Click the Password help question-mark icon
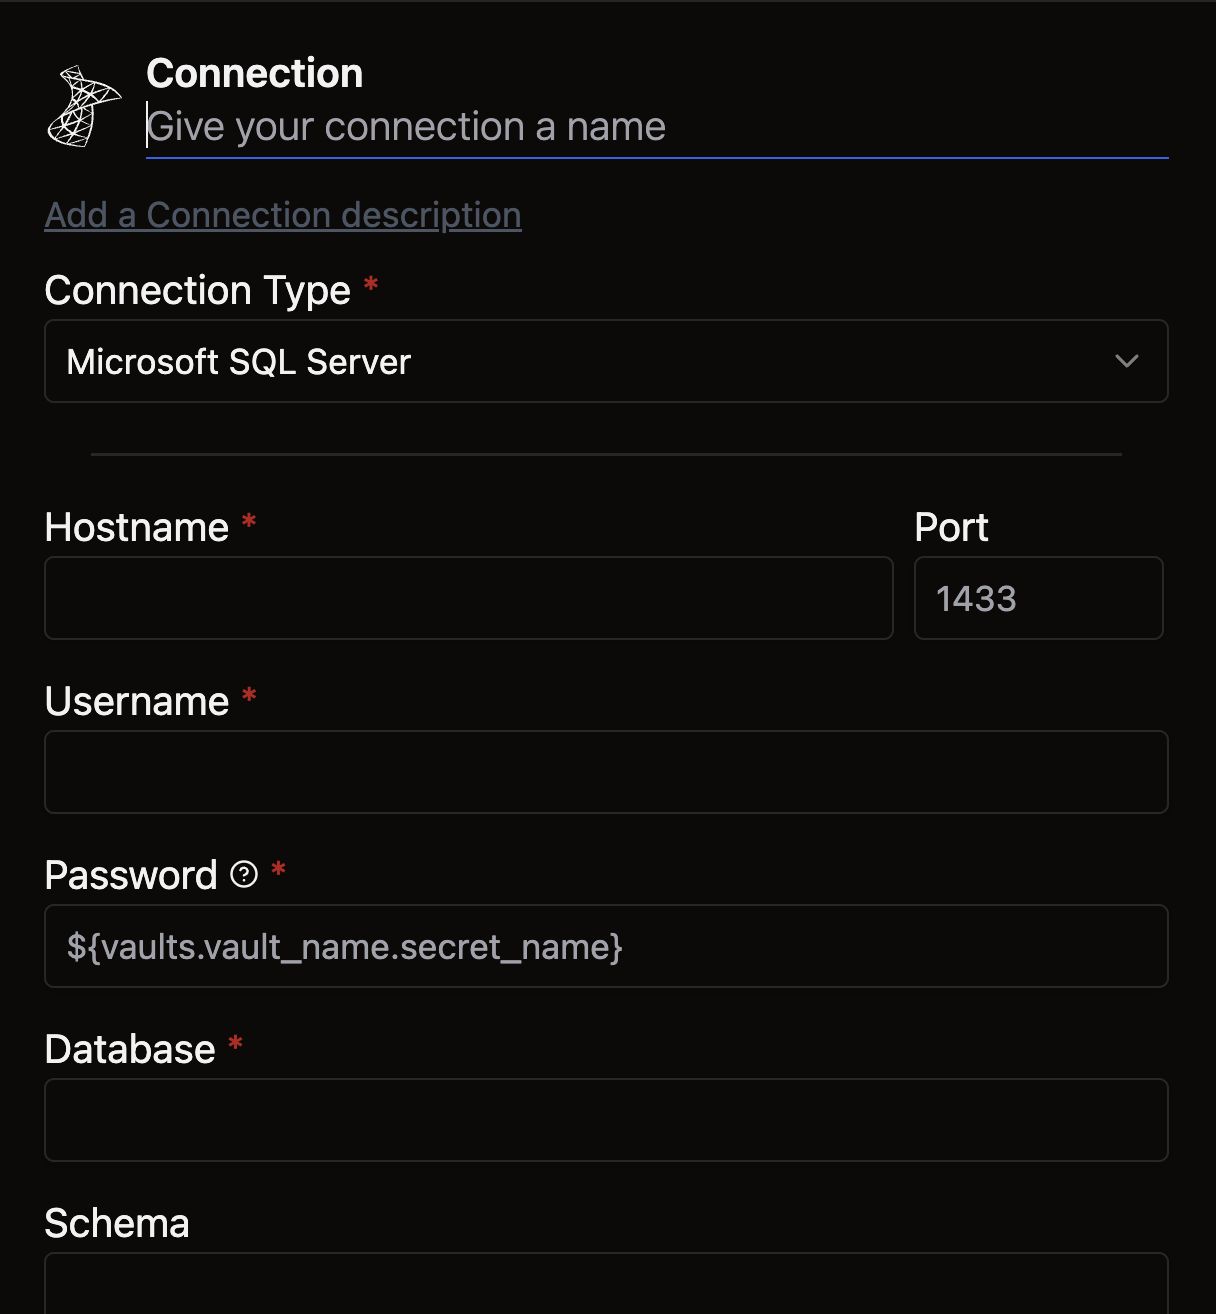1216x1314 pixels. (x=244, y=875)
